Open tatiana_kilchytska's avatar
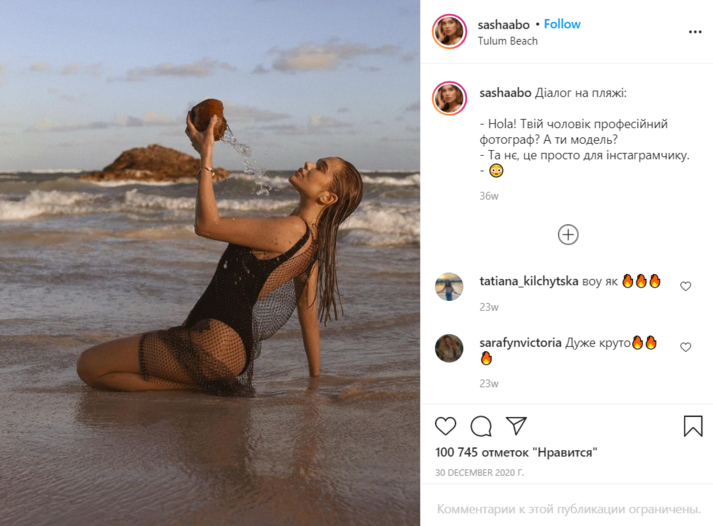 (449, 287)
